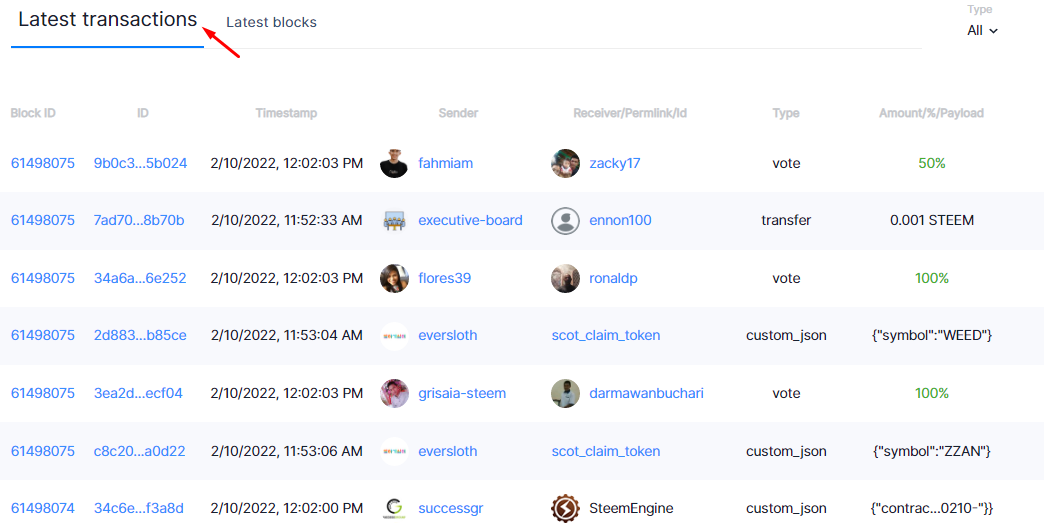The image size is (1044, 531).
Task: Open transaction 9b0c3...5b024
Action: click(140, 163)
